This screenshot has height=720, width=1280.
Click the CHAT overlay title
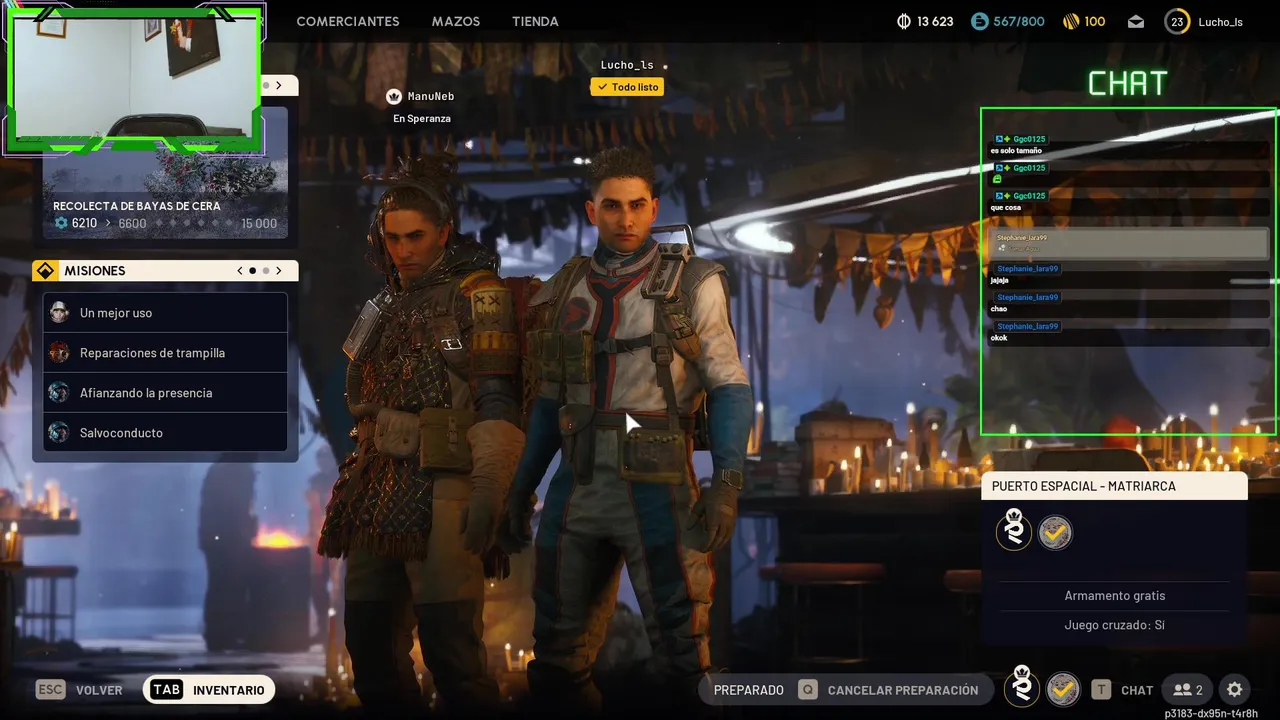[x=1127, y=84]
